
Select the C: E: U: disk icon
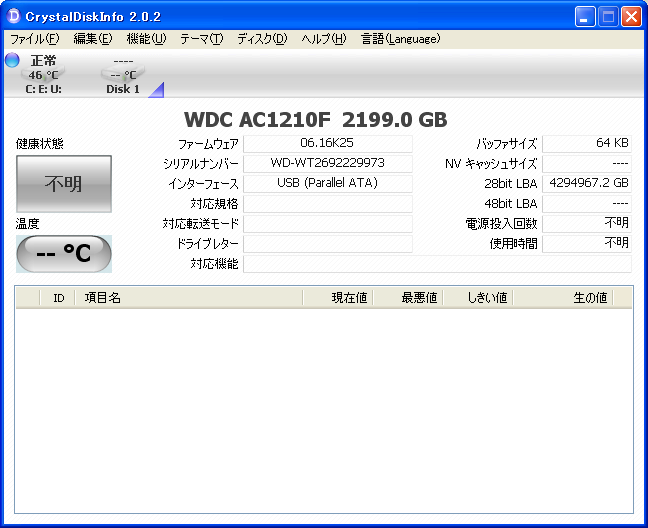[43, 75]
